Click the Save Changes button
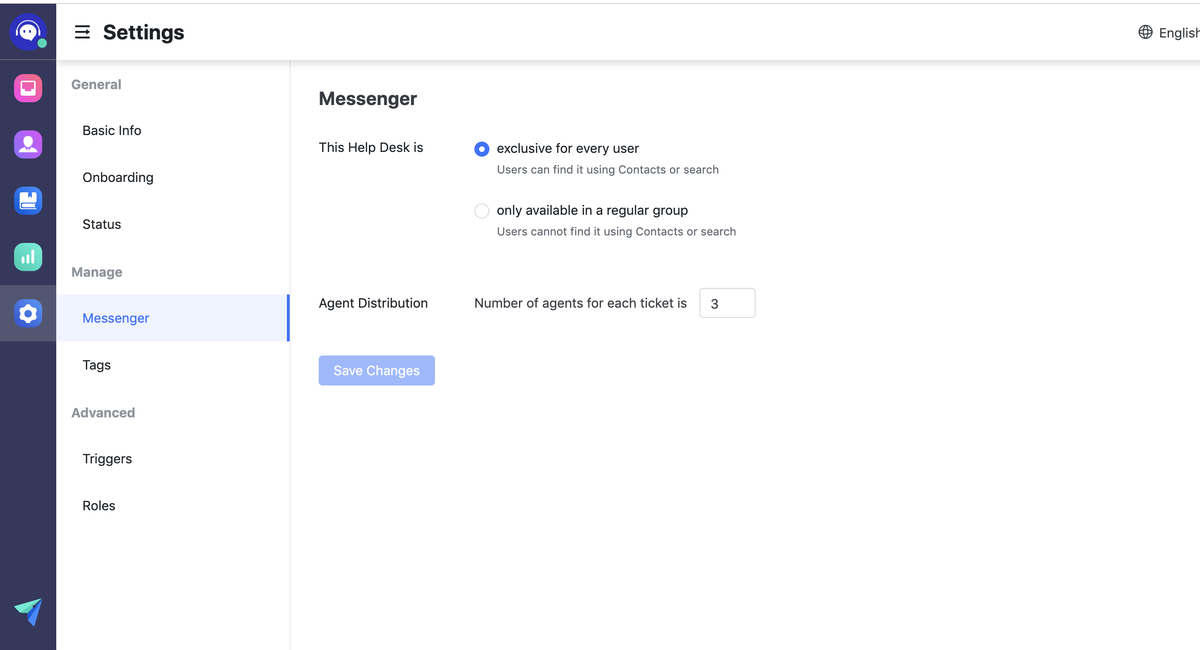 (x=376, y=370)
